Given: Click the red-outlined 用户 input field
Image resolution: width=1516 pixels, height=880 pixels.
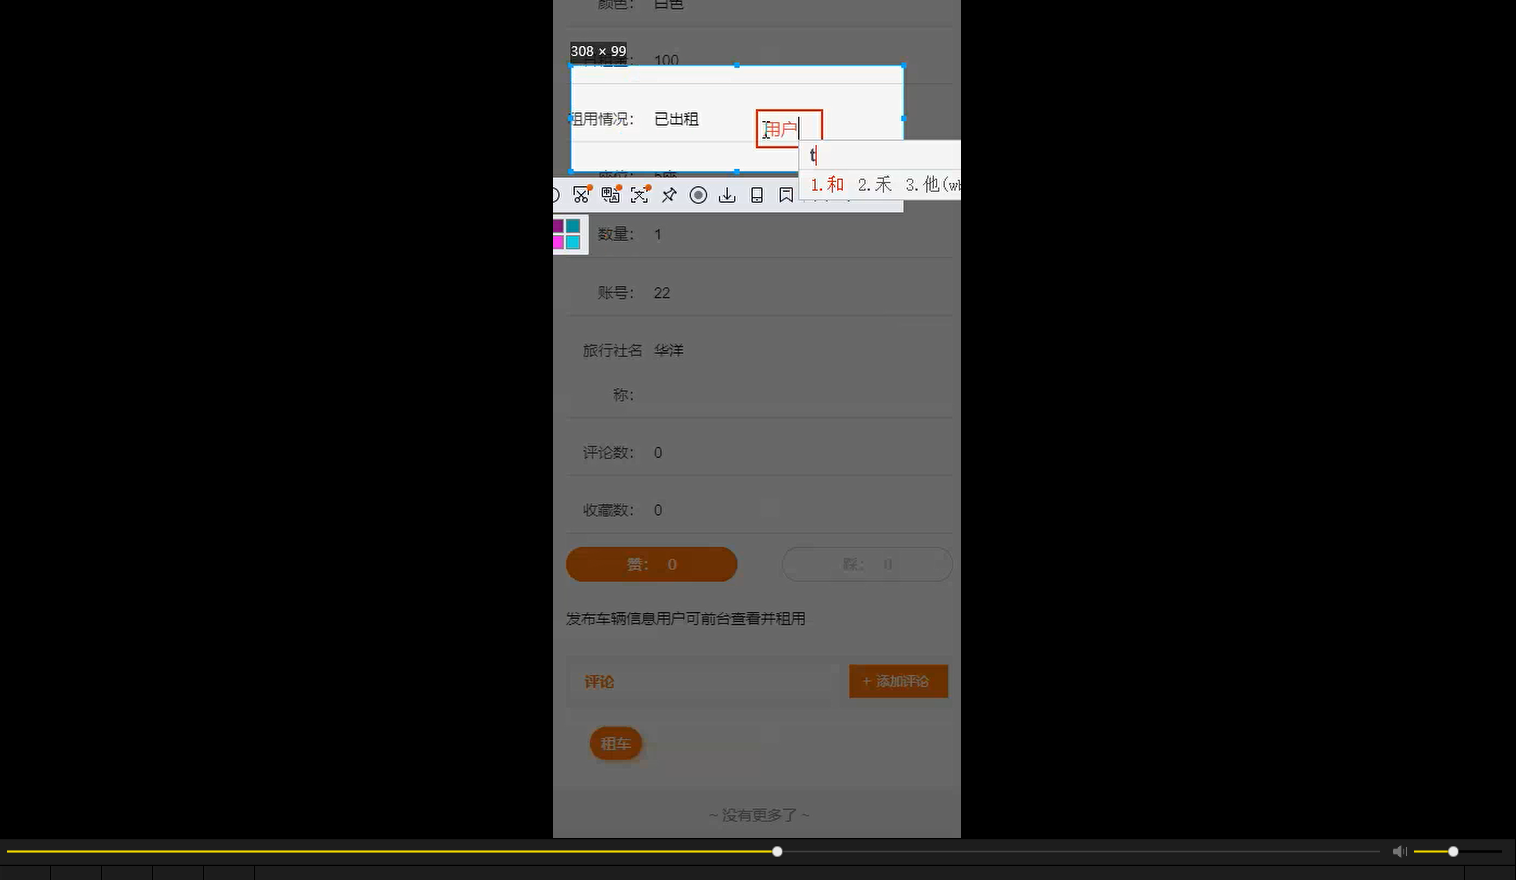Looking at the screenshot, I should coord(789,127).
